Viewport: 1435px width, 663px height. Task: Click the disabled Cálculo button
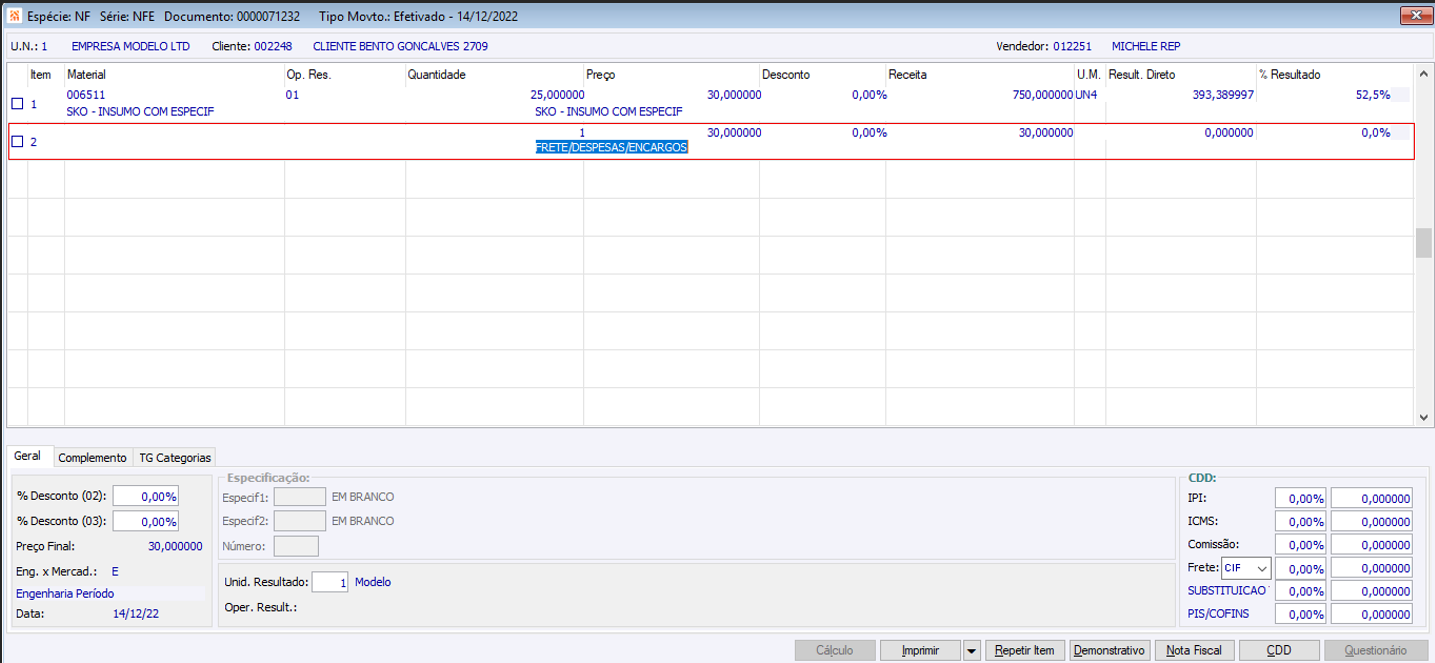coord(835,651)
